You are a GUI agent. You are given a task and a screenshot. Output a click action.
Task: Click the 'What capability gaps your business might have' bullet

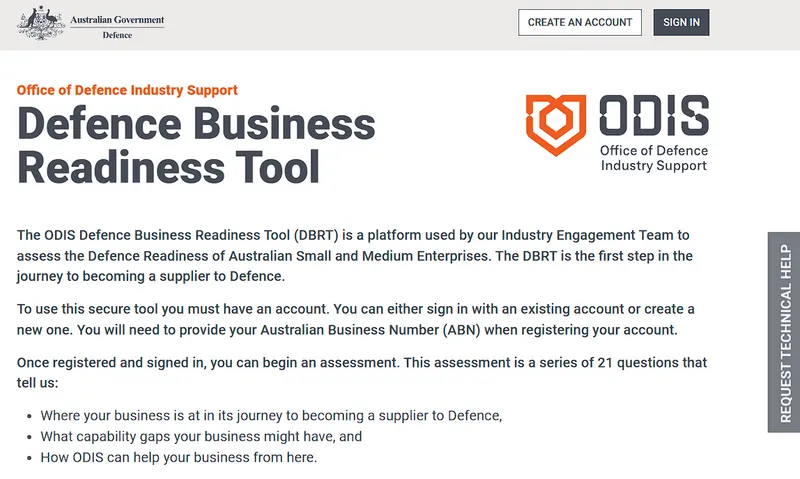click(201, 437)
